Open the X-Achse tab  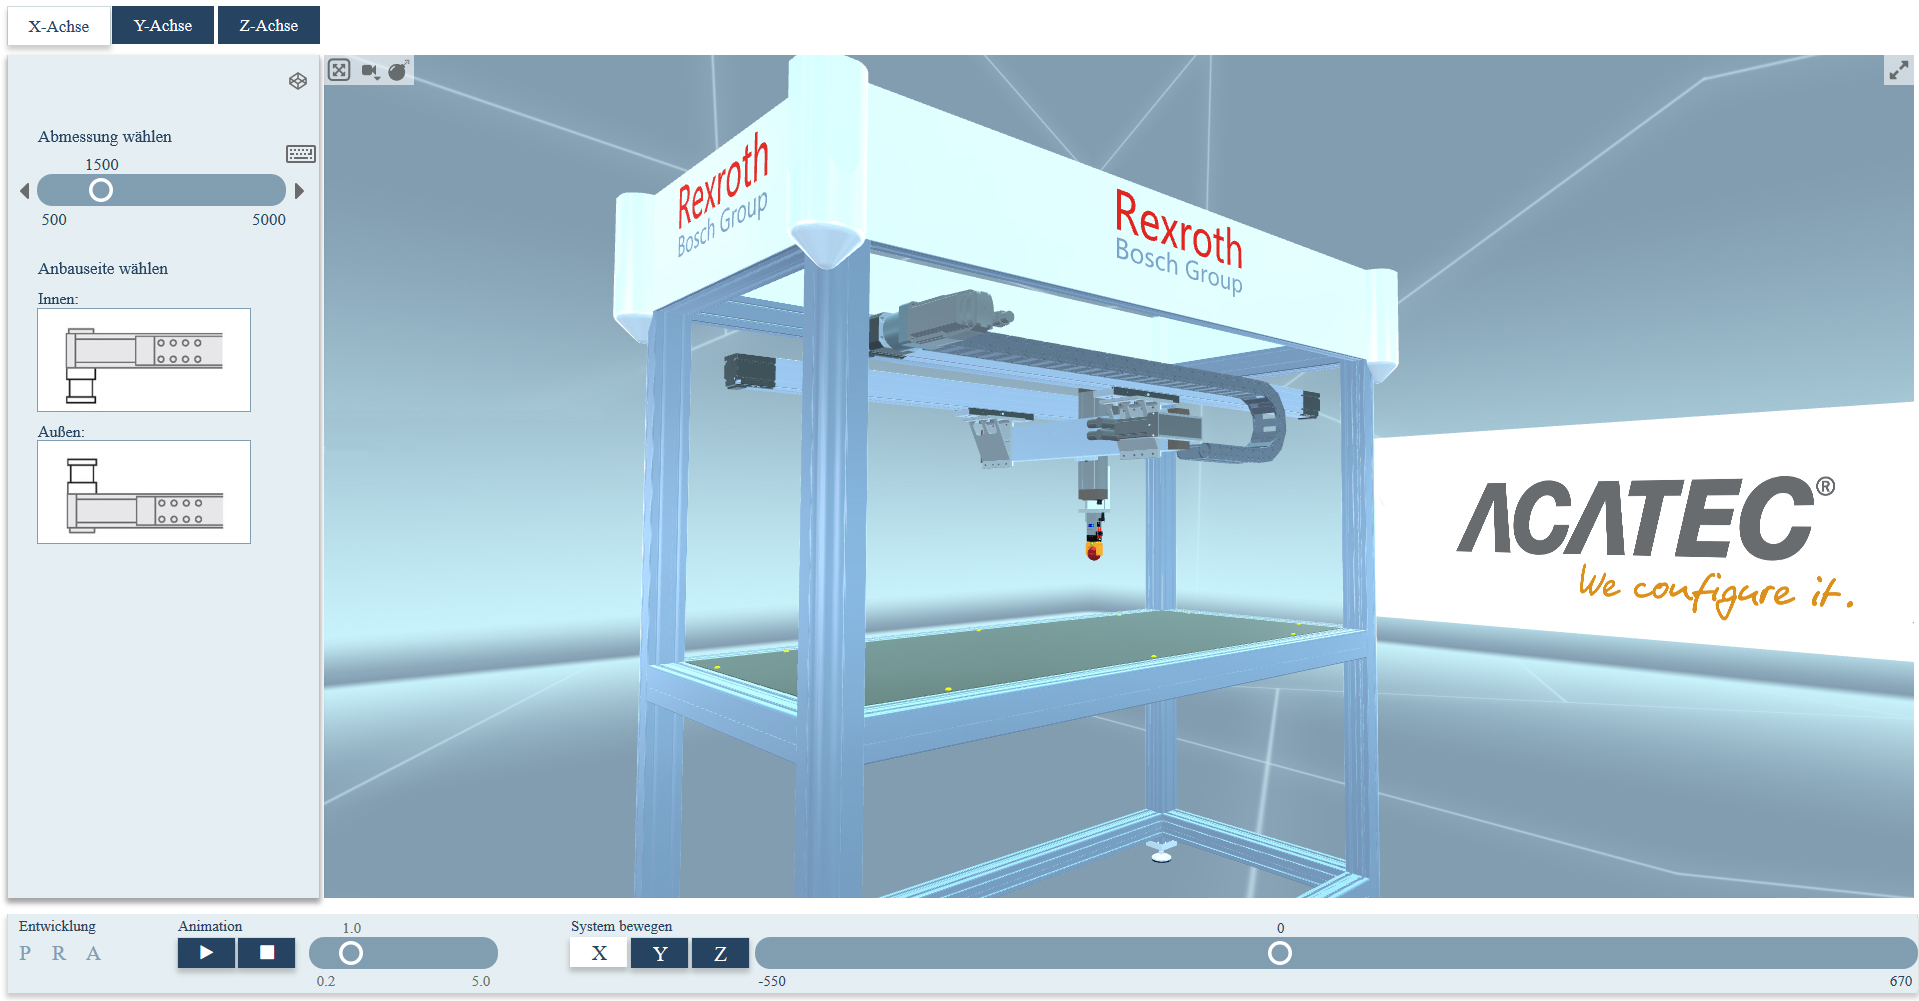59,26
